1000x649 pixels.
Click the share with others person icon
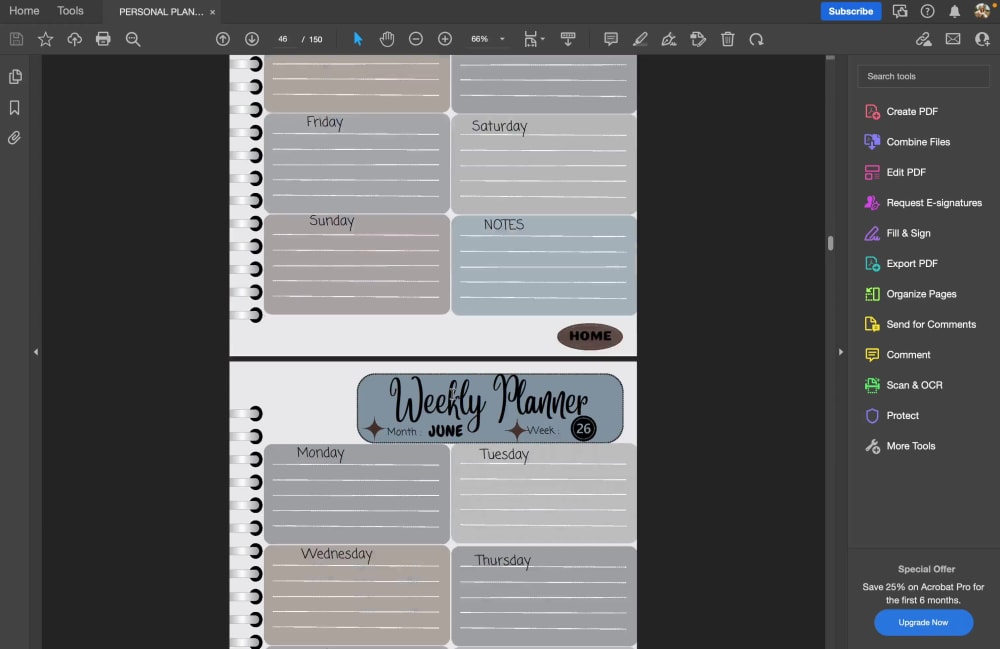(982, 40)
